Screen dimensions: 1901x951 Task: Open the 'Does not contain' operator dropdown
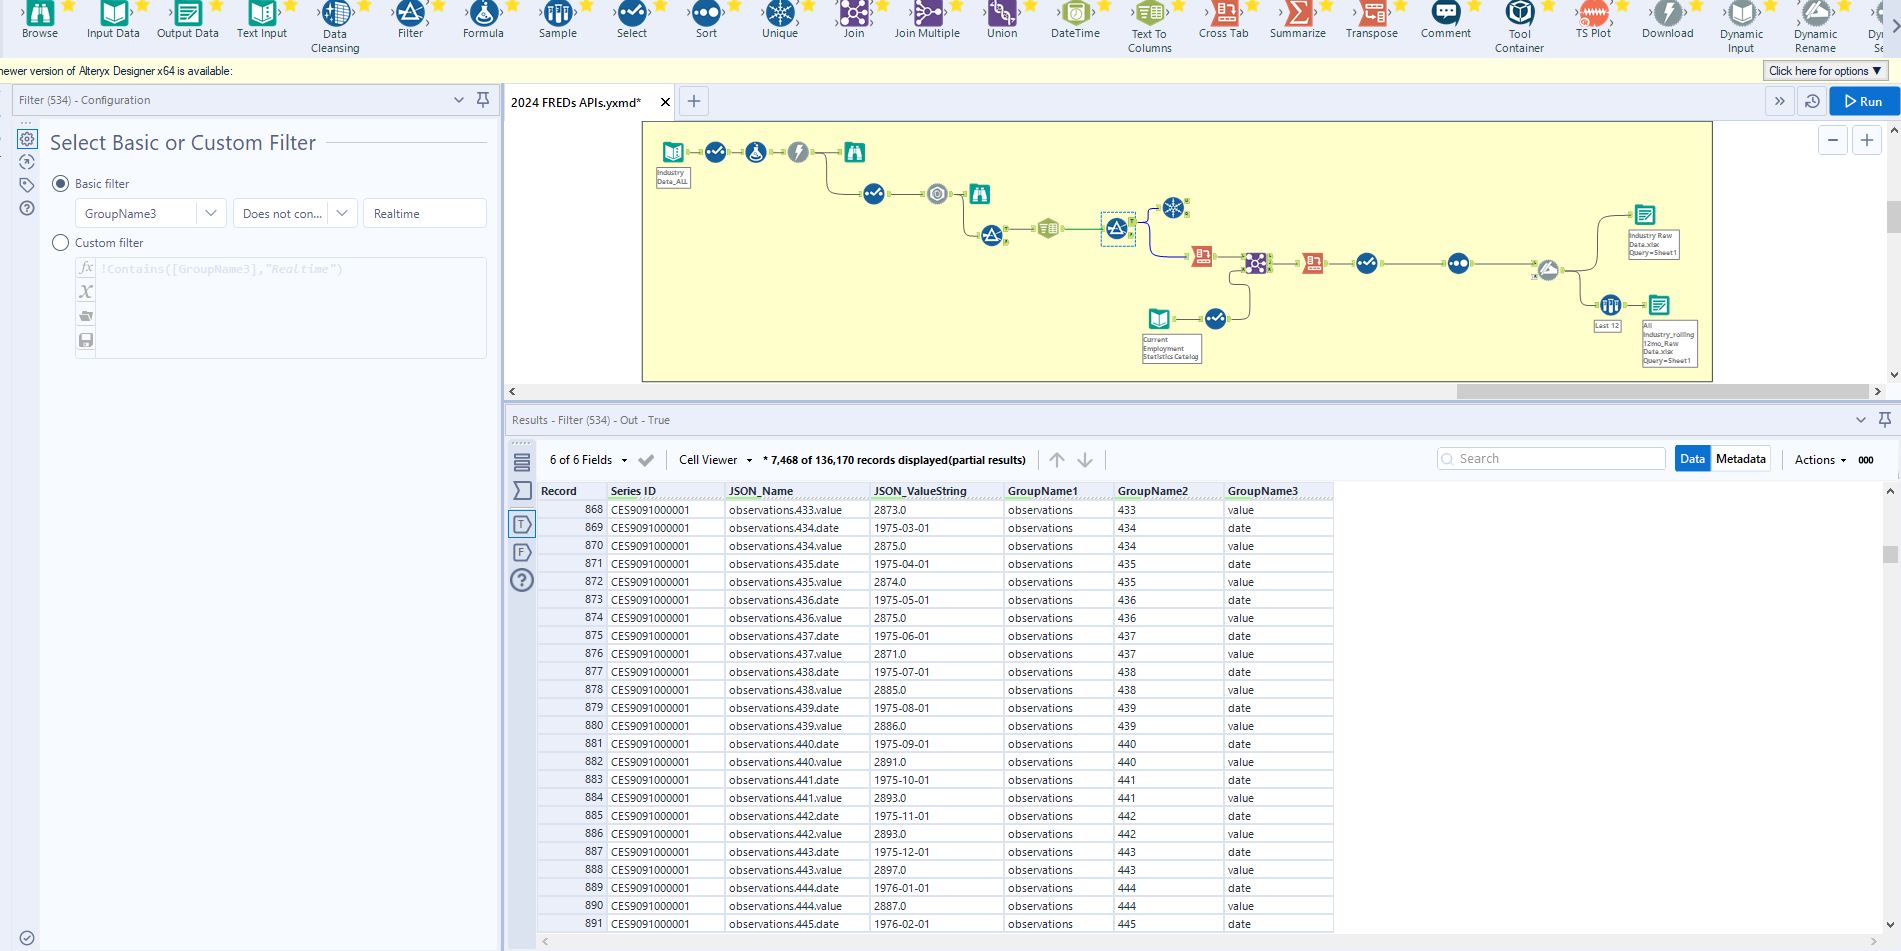point(343,213)
